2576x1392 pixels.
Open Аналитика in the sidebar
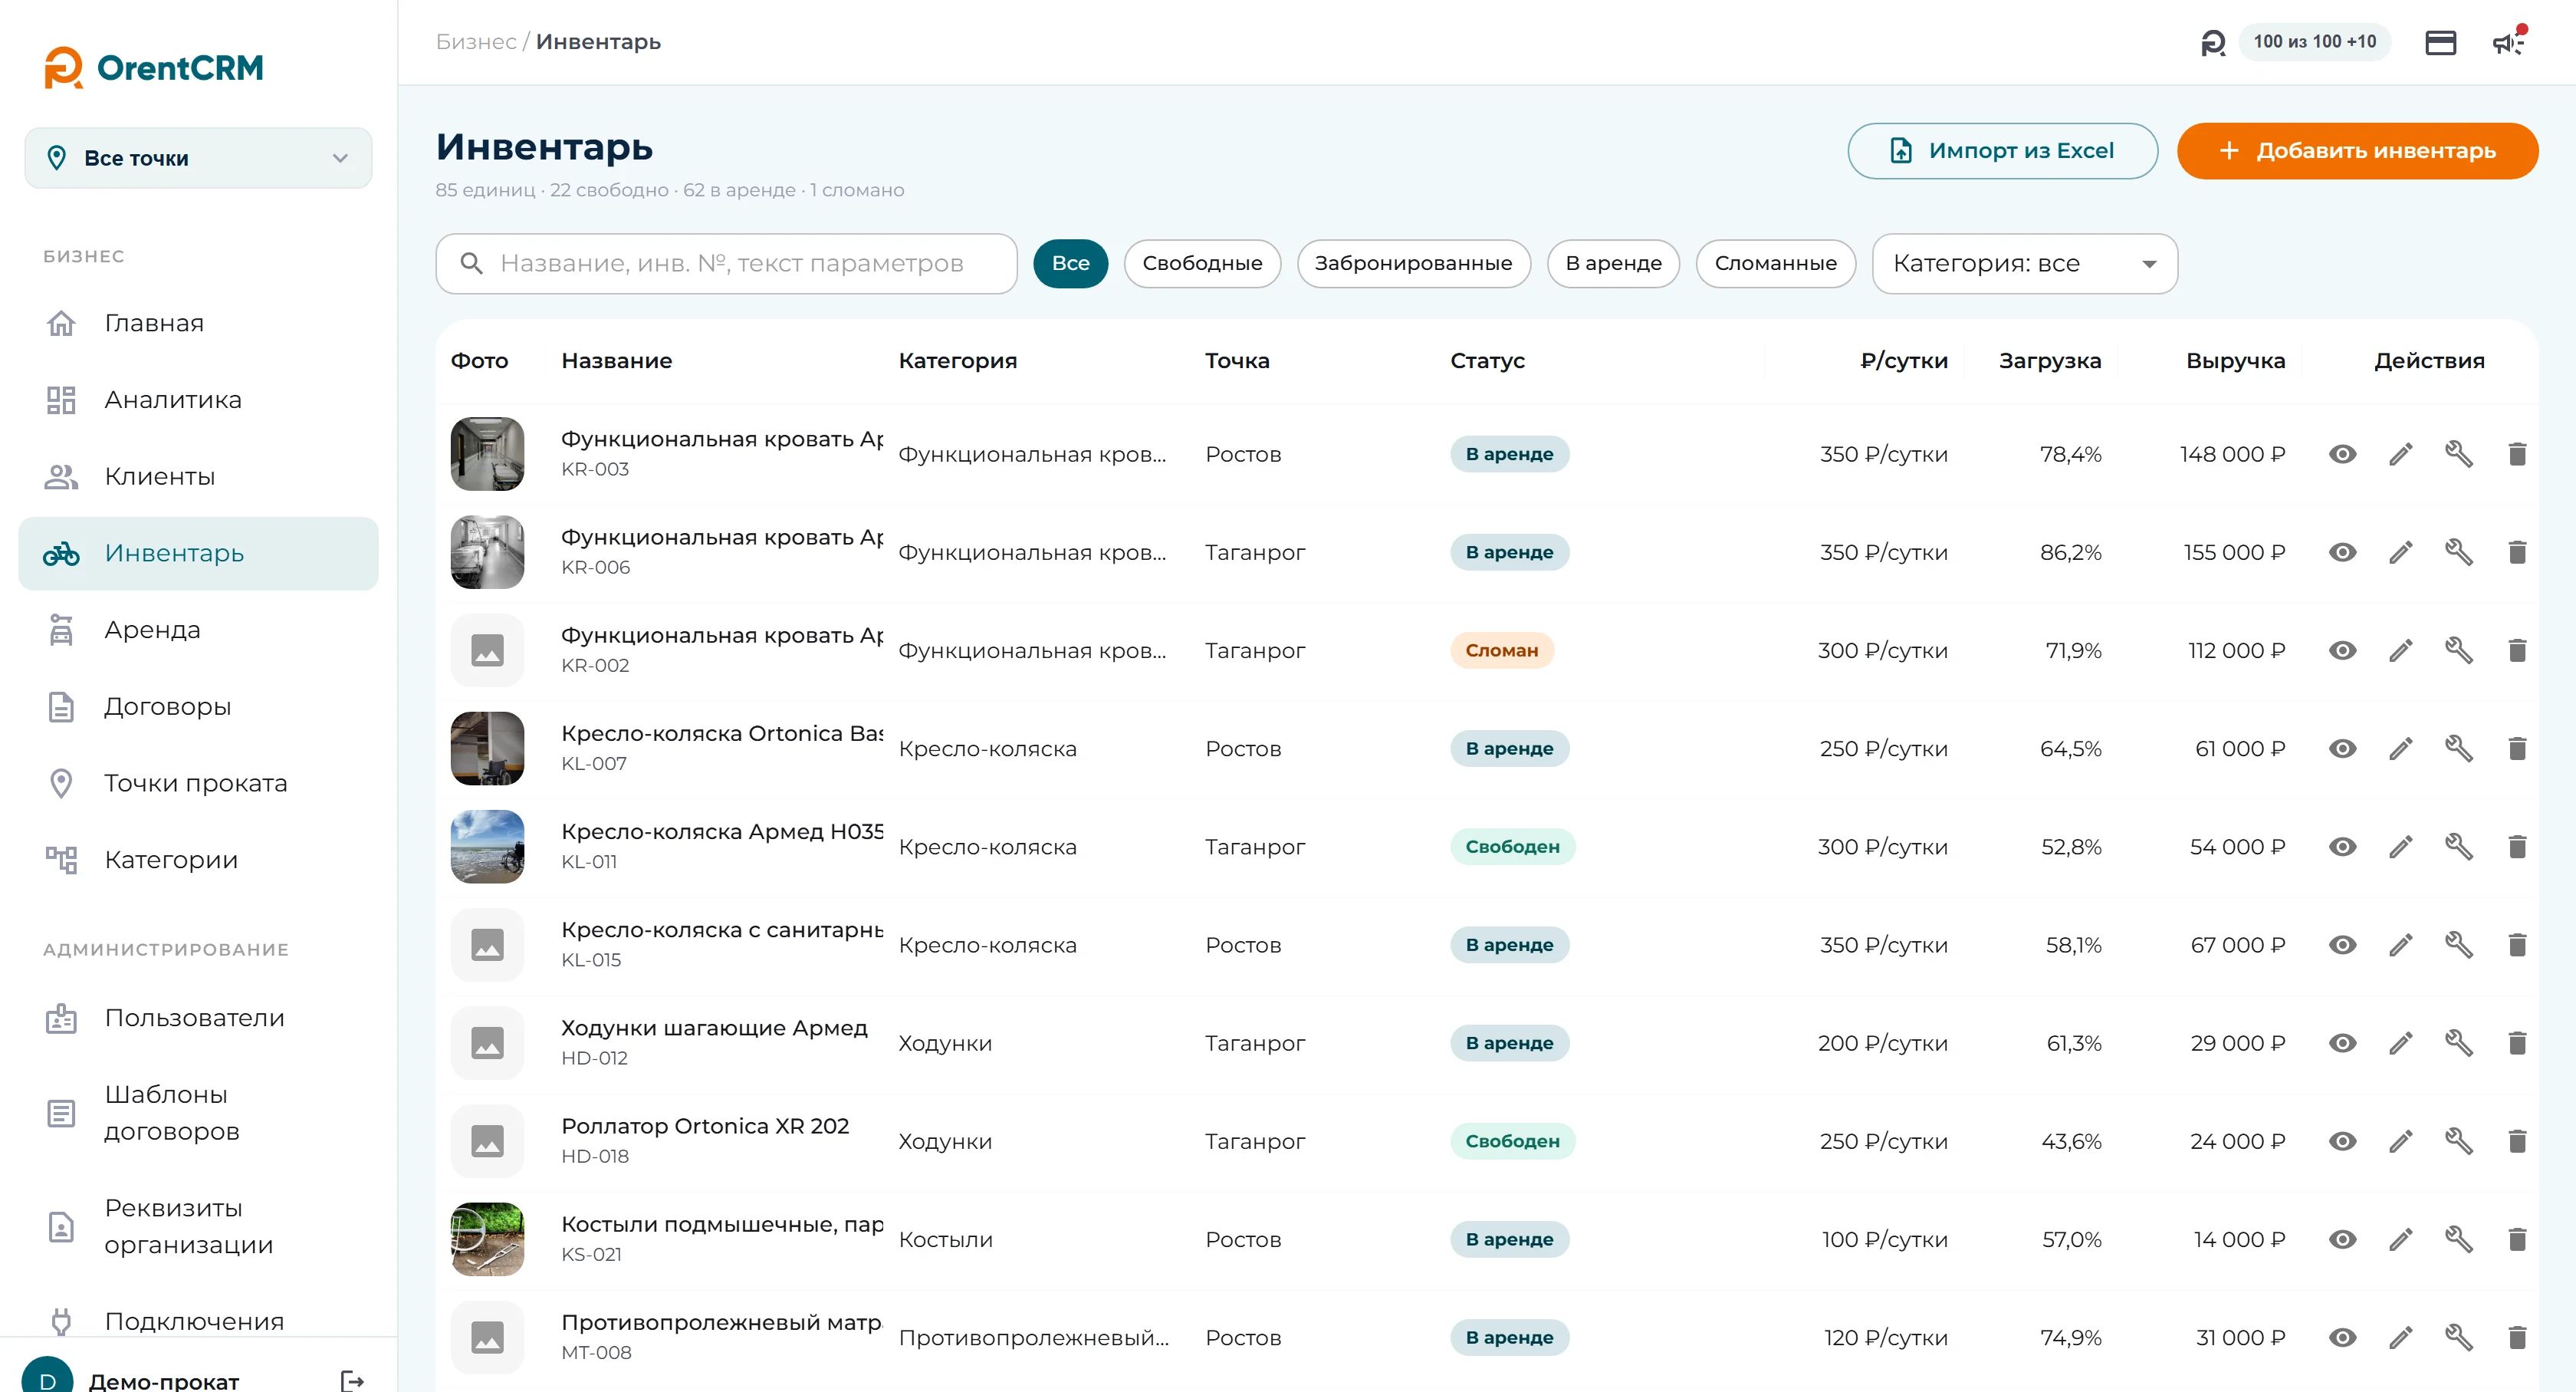tap(198, 400)
